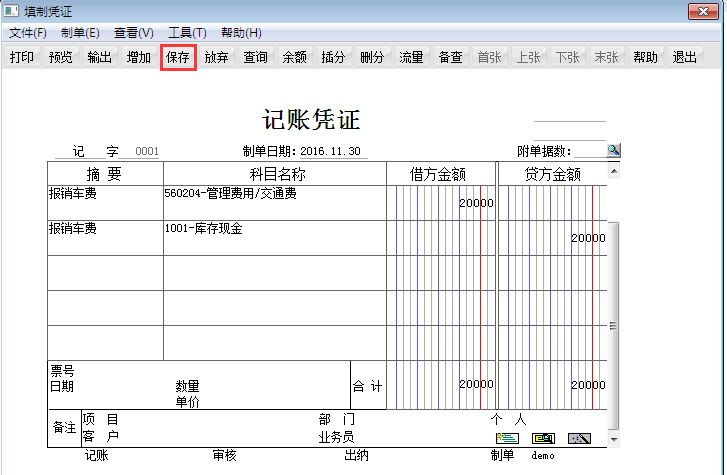Click the first small icon at voucher bottom right
The height and width of the screenshot is (475, 727).
[x=507, y=438]
